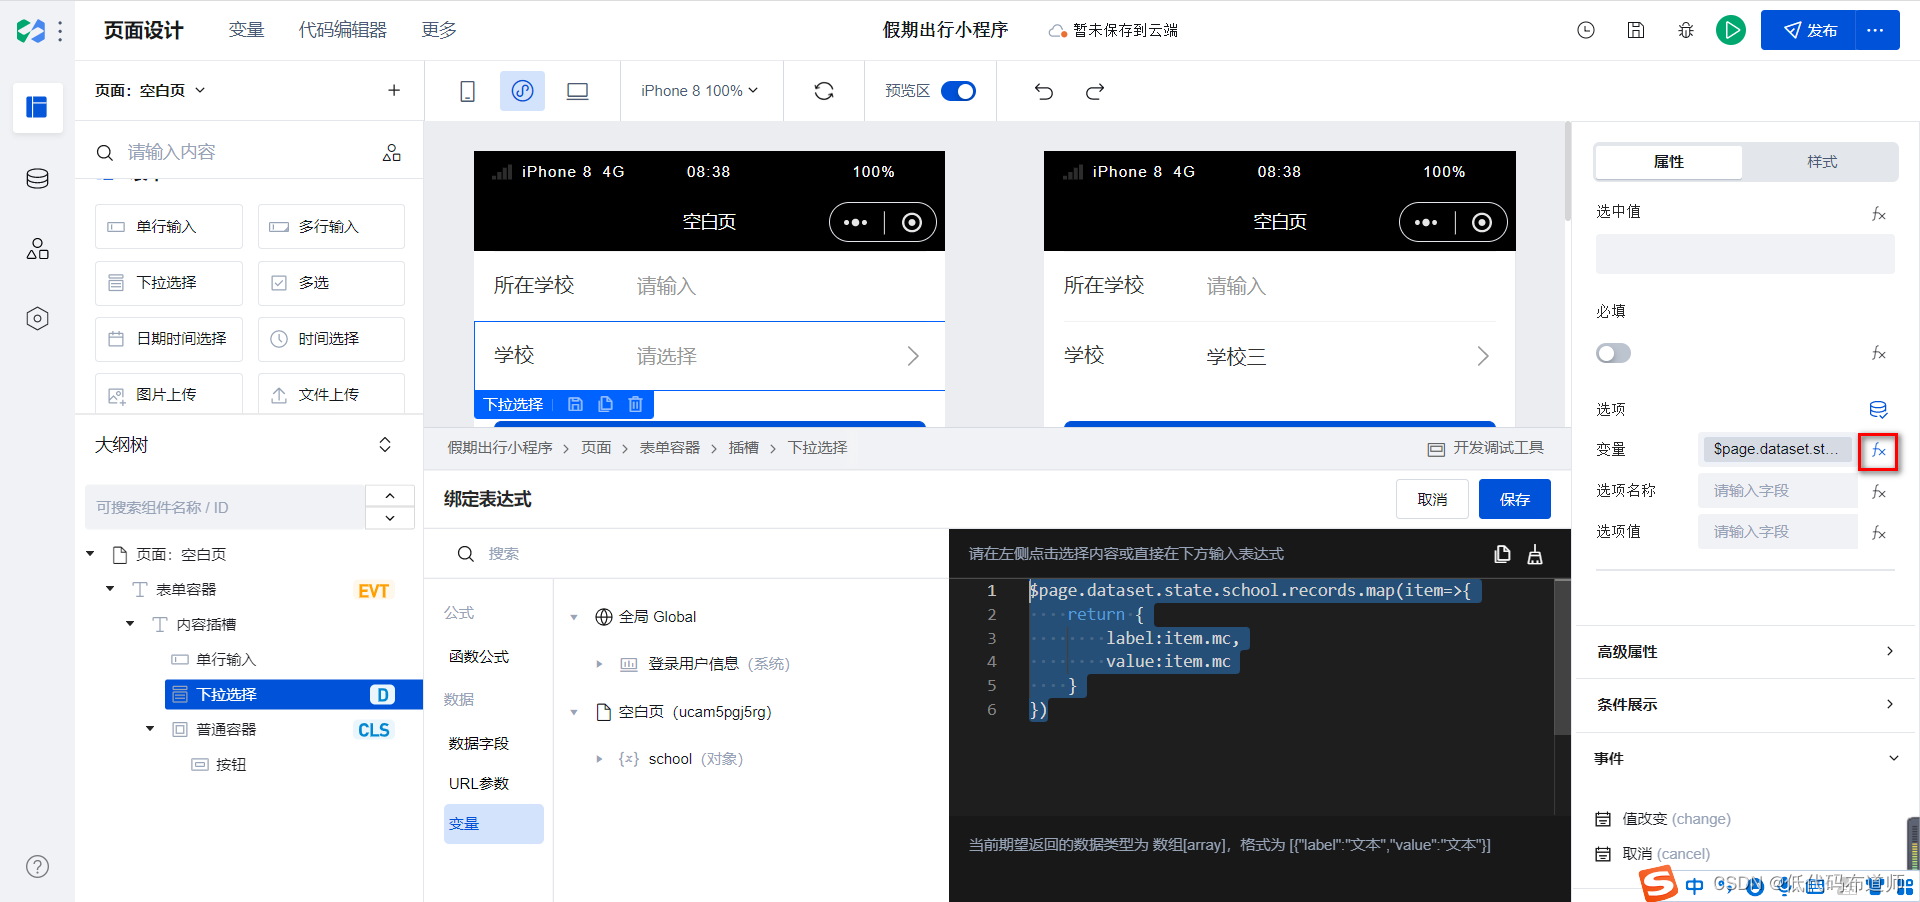Open the data source database icon
Viewport: 1920px width, 902px height.
tap(37, 179)
